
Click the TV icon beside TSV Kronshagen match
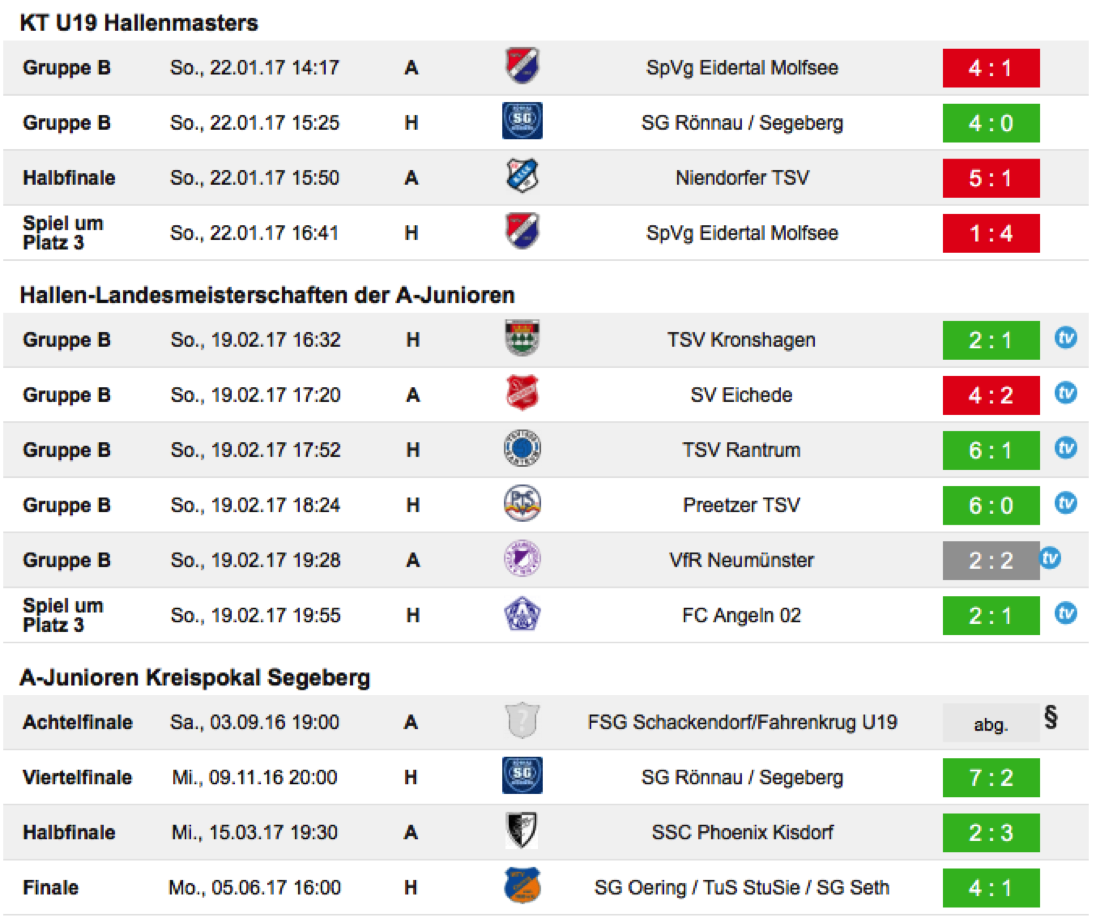click(x=1066, y=338)
